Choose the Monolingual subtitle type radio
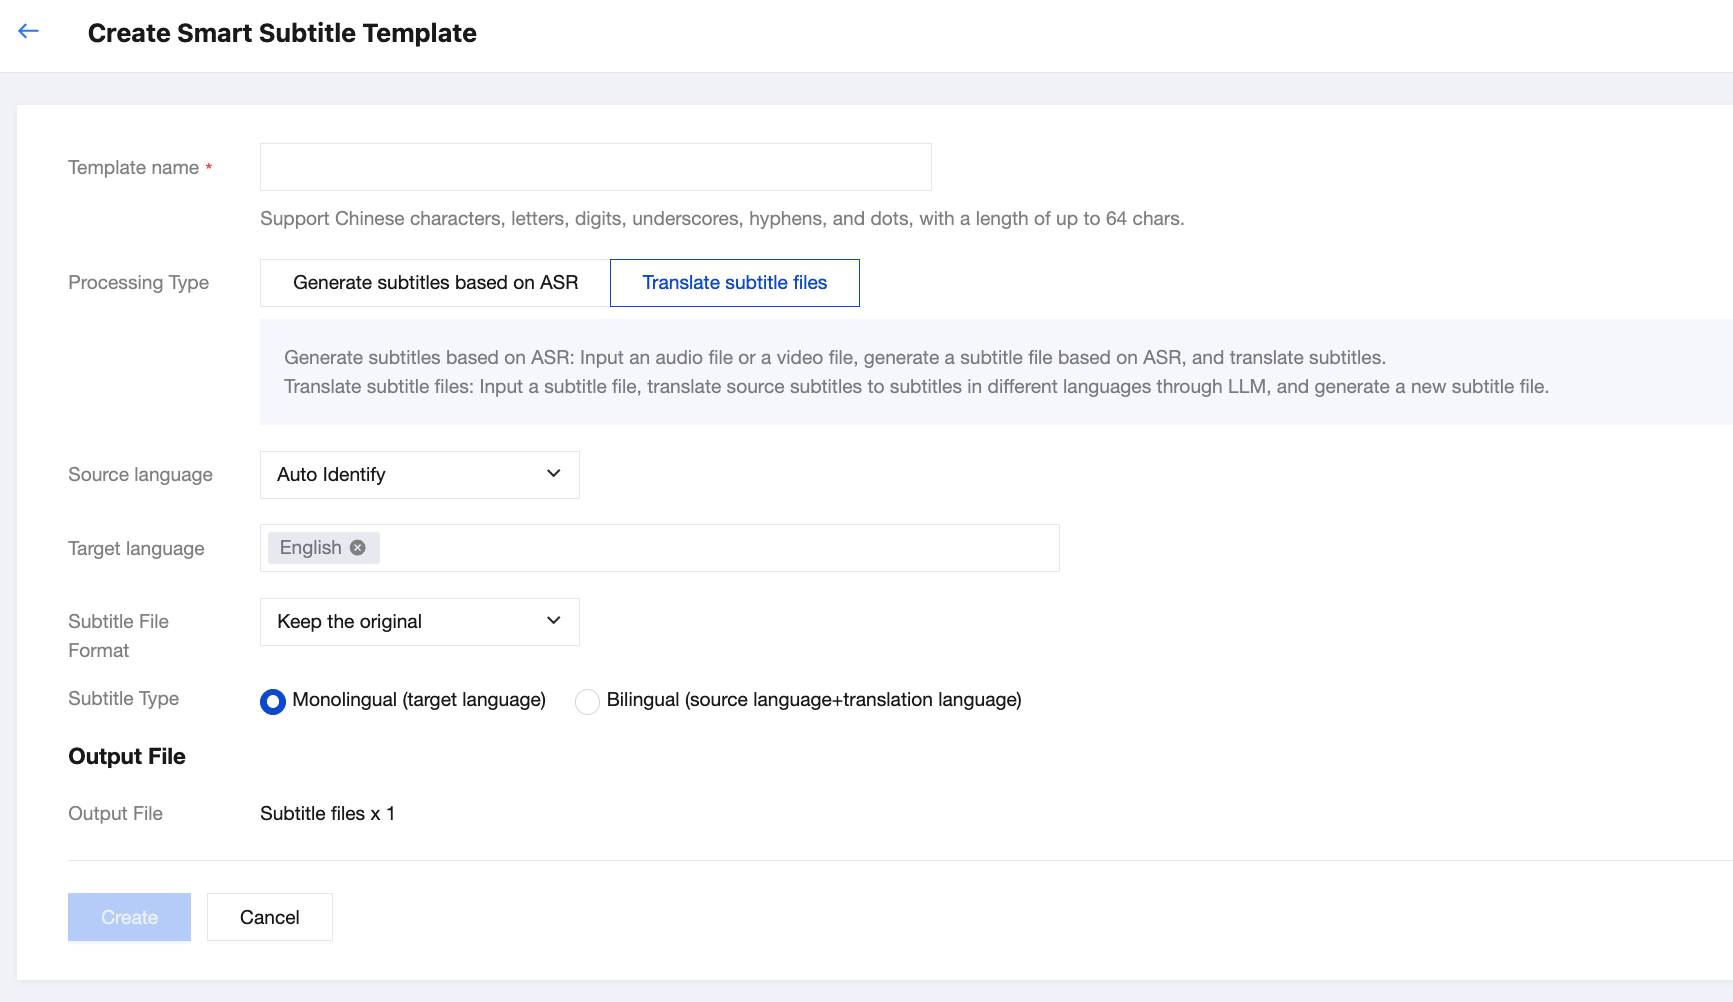Image resolution: width=1733 pixels, height=1002 pixels. pyautogui.click(x=273, y=702)
